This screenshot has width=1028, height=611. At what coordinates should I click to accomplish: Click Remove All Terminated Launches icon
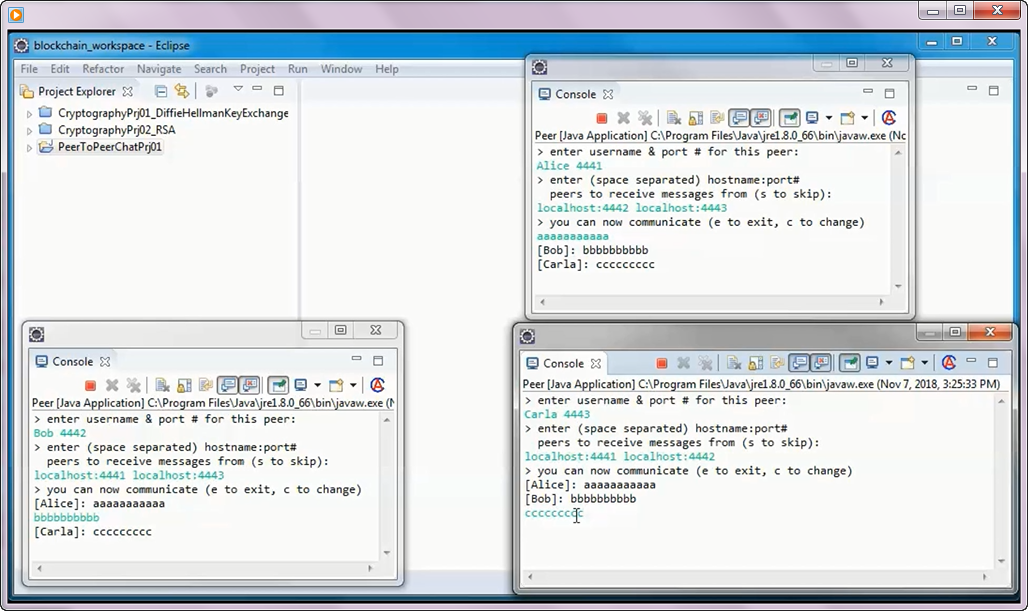(x=644, y=117)
